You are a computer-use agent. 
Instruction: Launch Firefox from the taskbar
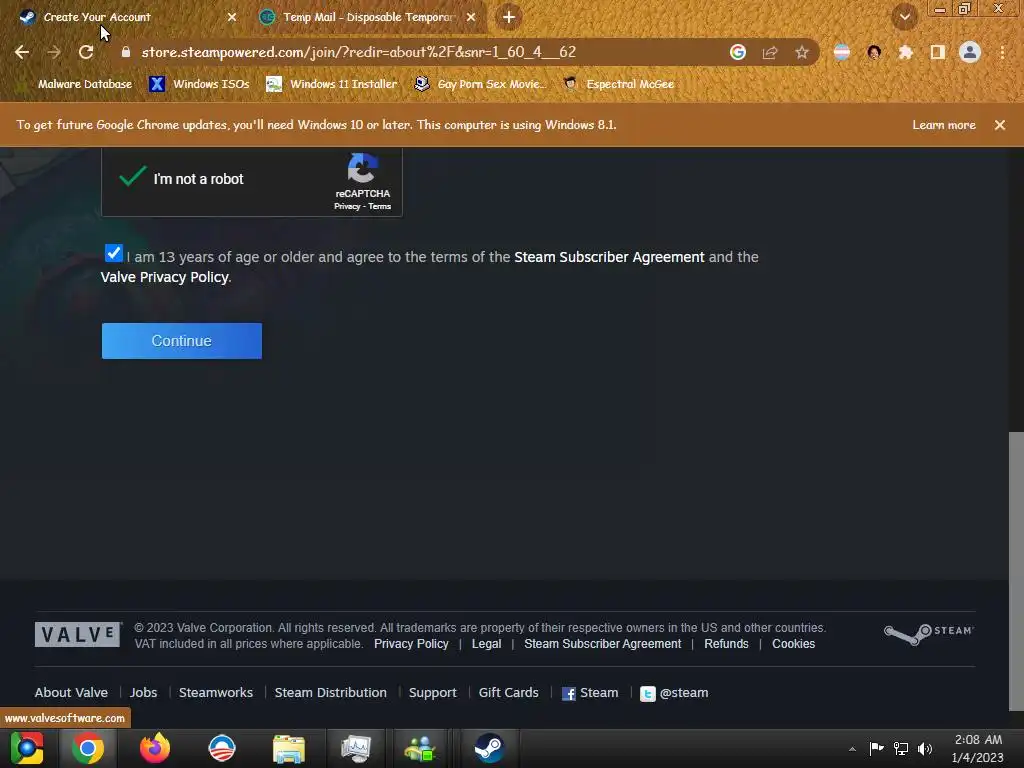coord(155,748)
